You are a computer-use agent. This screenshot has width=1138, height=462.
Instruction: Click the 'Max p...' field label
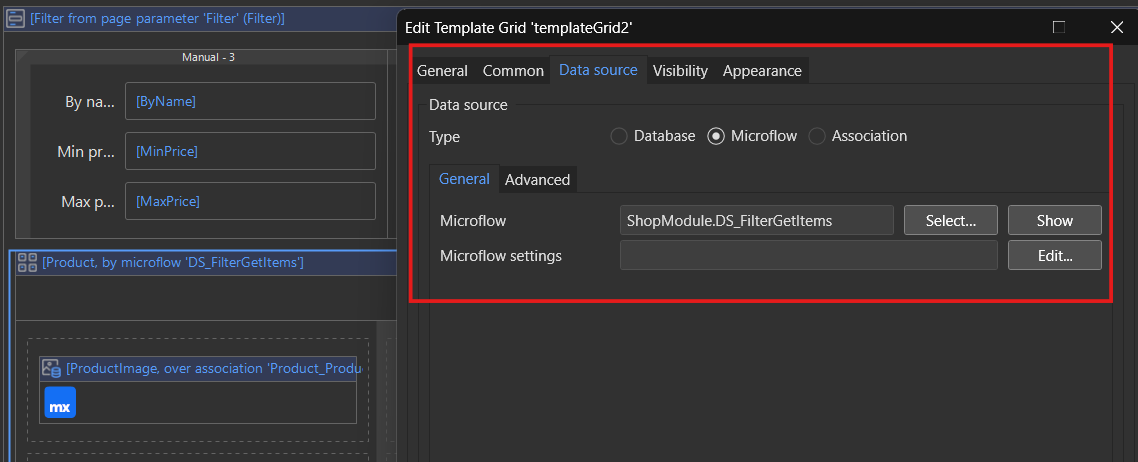click(89, 202)
